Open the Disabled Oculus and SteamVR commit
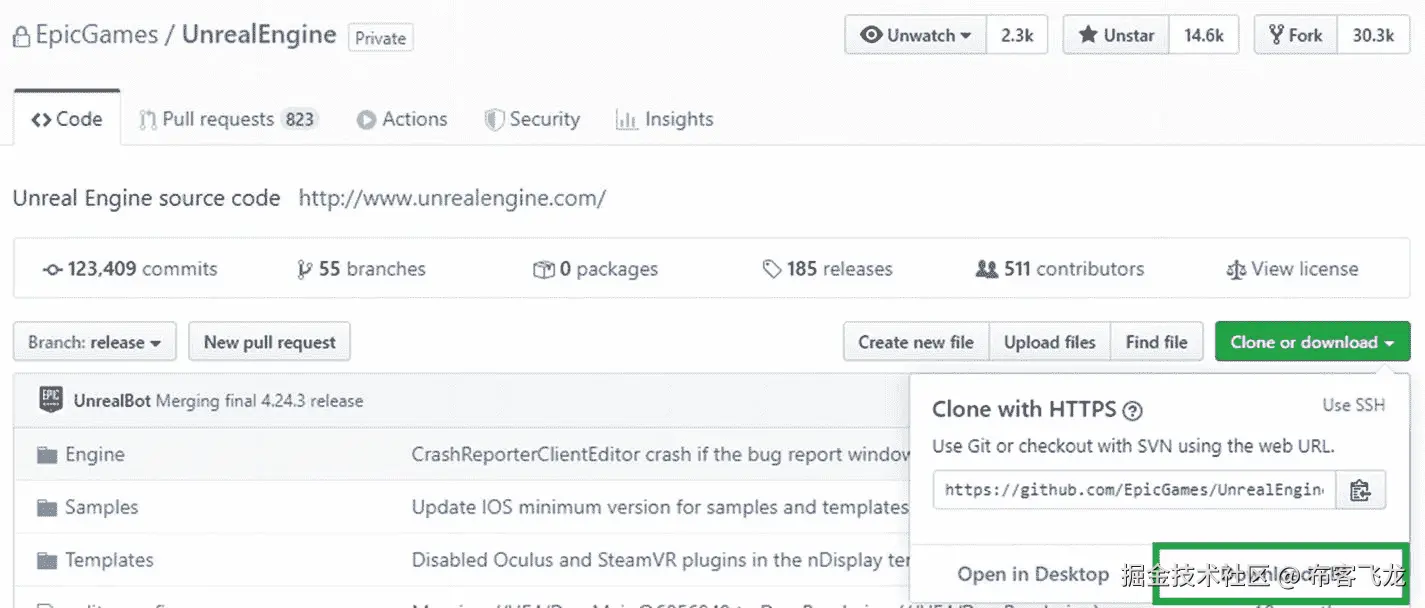The width and height of the screenshot is (1425, 608). tap(661, 560)
